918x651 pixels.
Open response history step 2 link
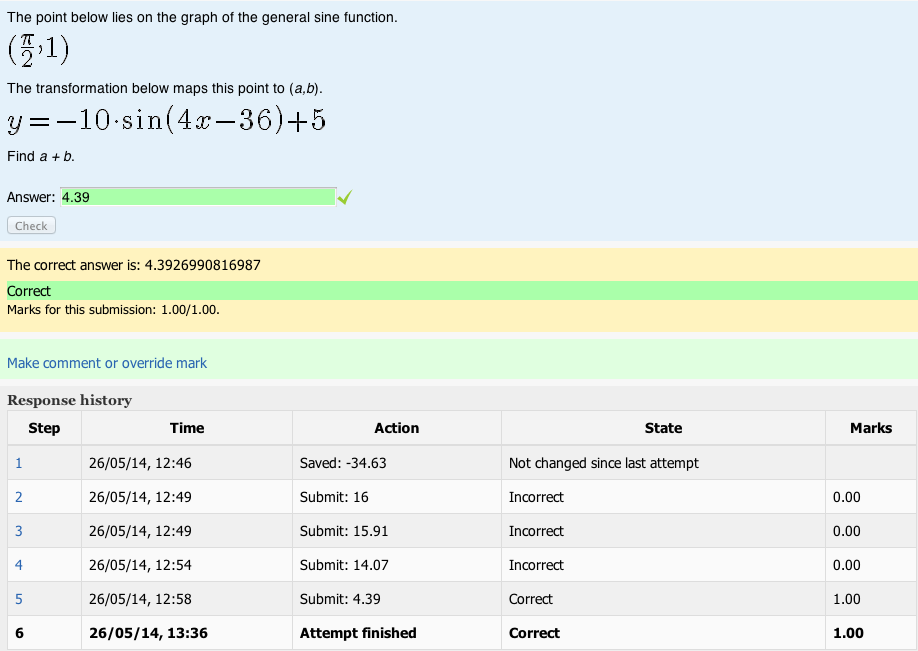(19, 497)
